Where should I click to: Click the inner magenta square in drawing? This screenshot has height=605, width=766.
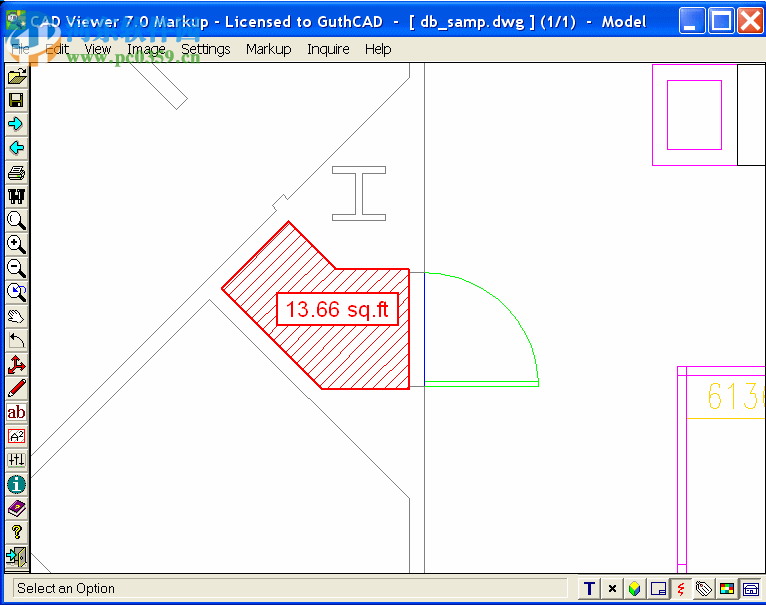(x=694, y=115)
